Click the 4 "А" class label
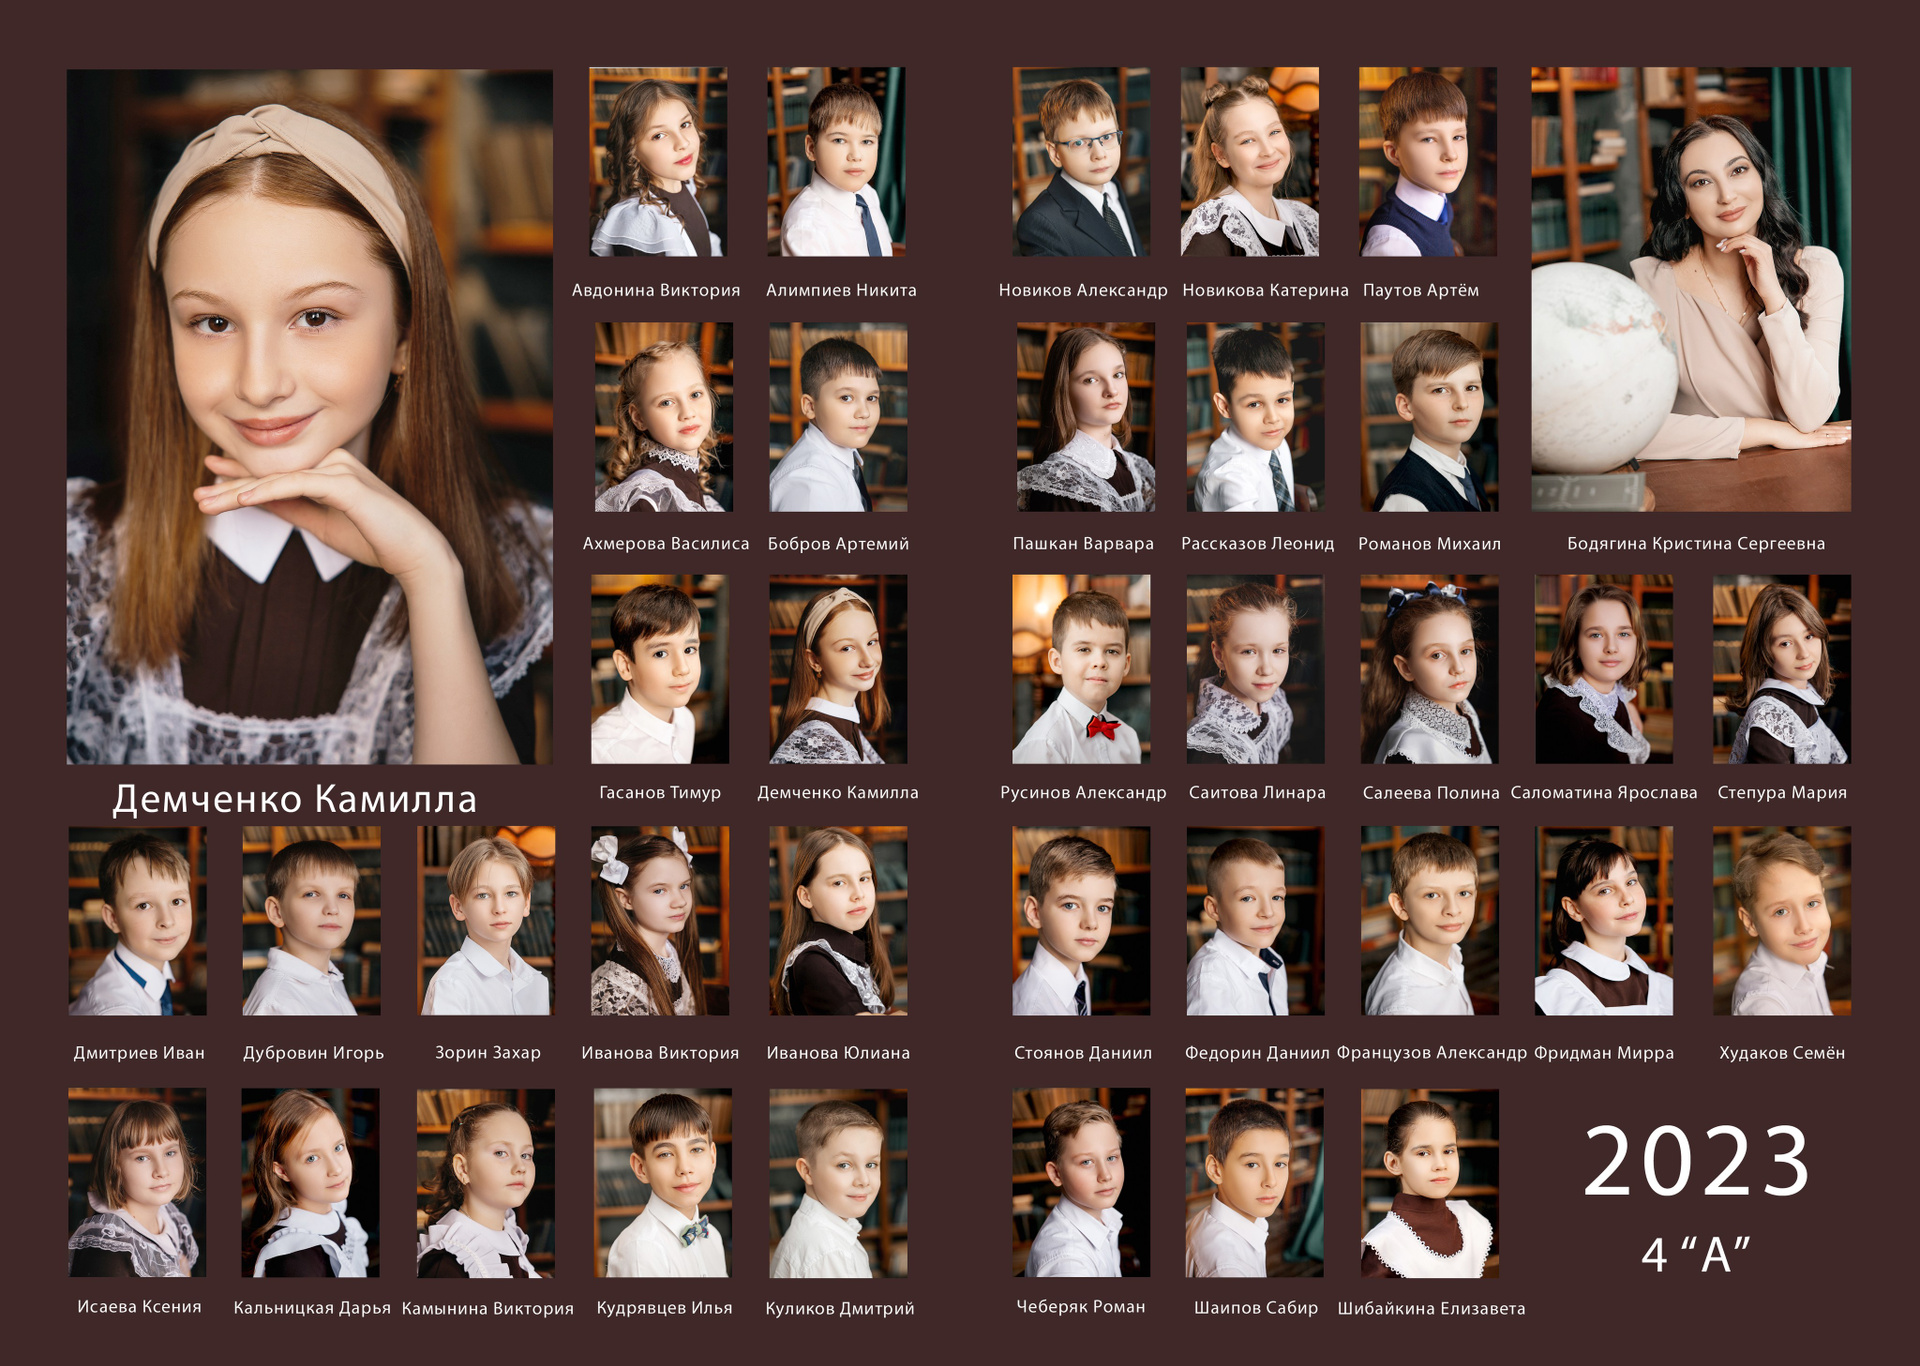This screenshot has height=1366, width=1920. (x=1696, y=1254)
